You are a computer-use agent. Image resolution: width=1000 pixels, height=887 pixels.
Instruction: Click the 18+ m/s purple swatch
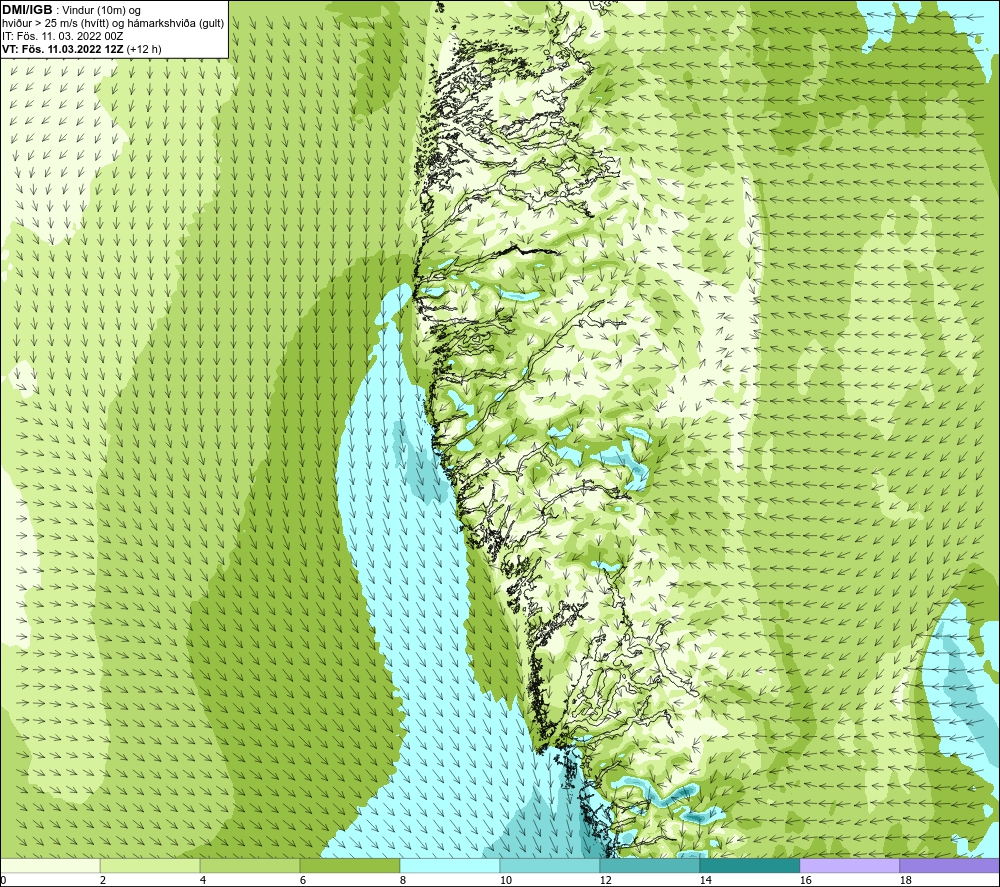click(x=950, y=866)
